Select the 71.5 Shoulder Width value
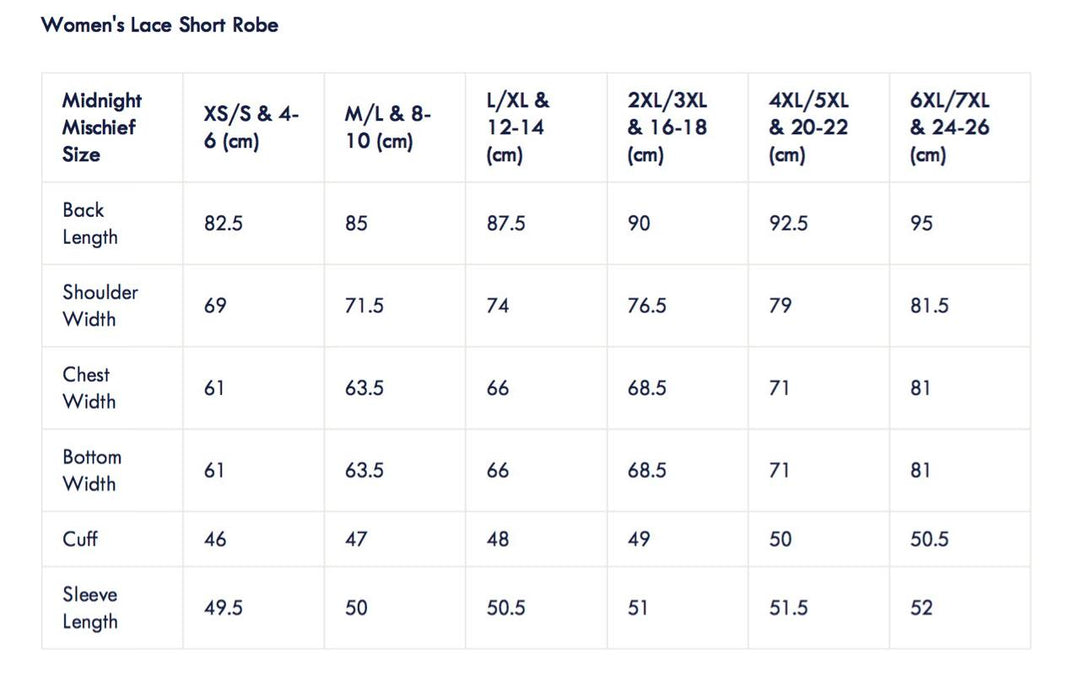This screenshot has height=677, width=1080. click(364, 306)
